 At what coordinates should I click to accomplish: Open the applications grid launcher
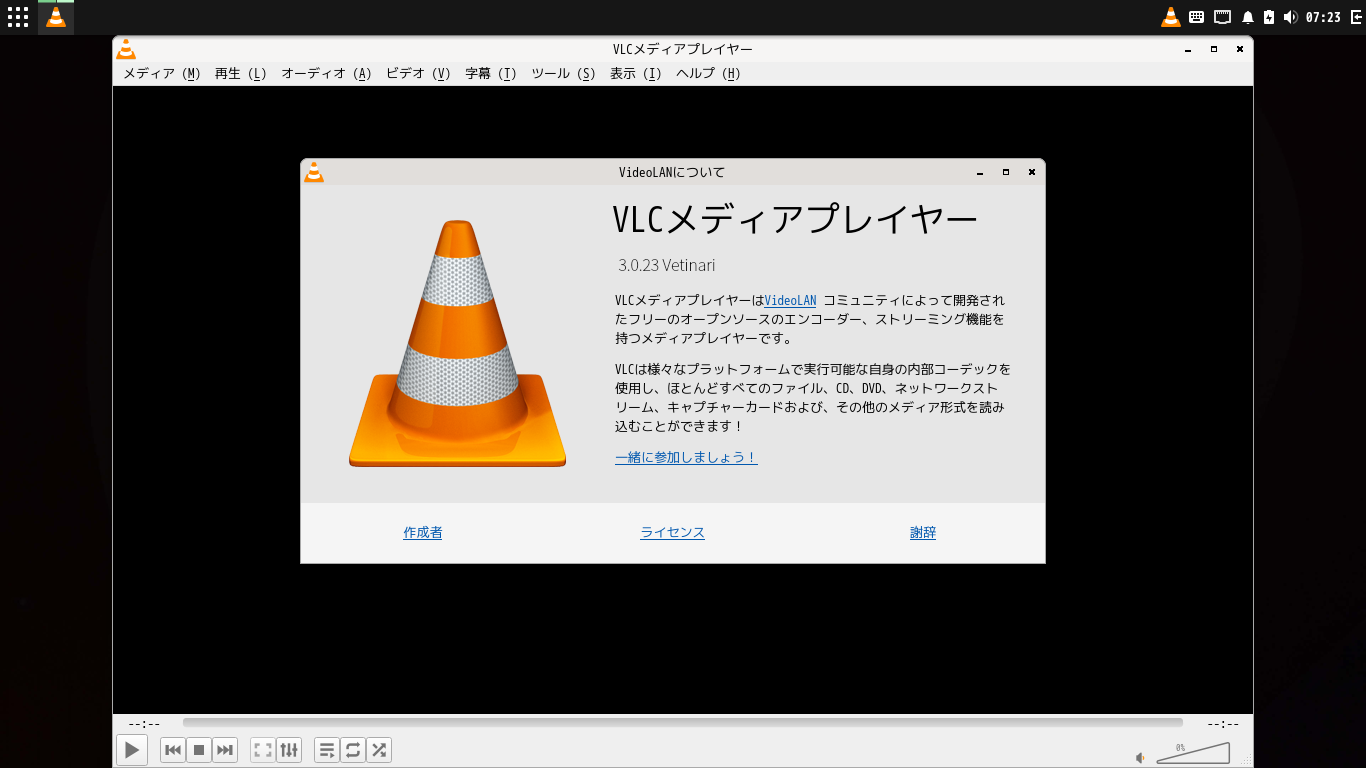coord(18,17)
